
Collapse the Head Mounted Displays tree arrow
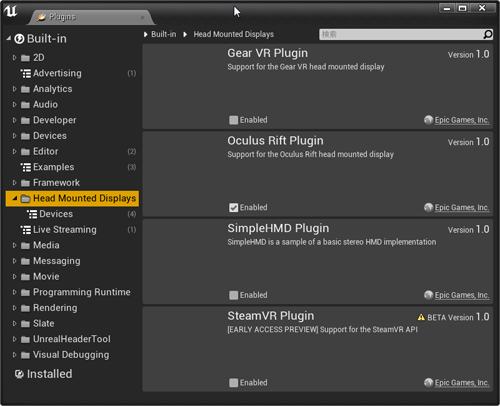(x=14, y=198)
